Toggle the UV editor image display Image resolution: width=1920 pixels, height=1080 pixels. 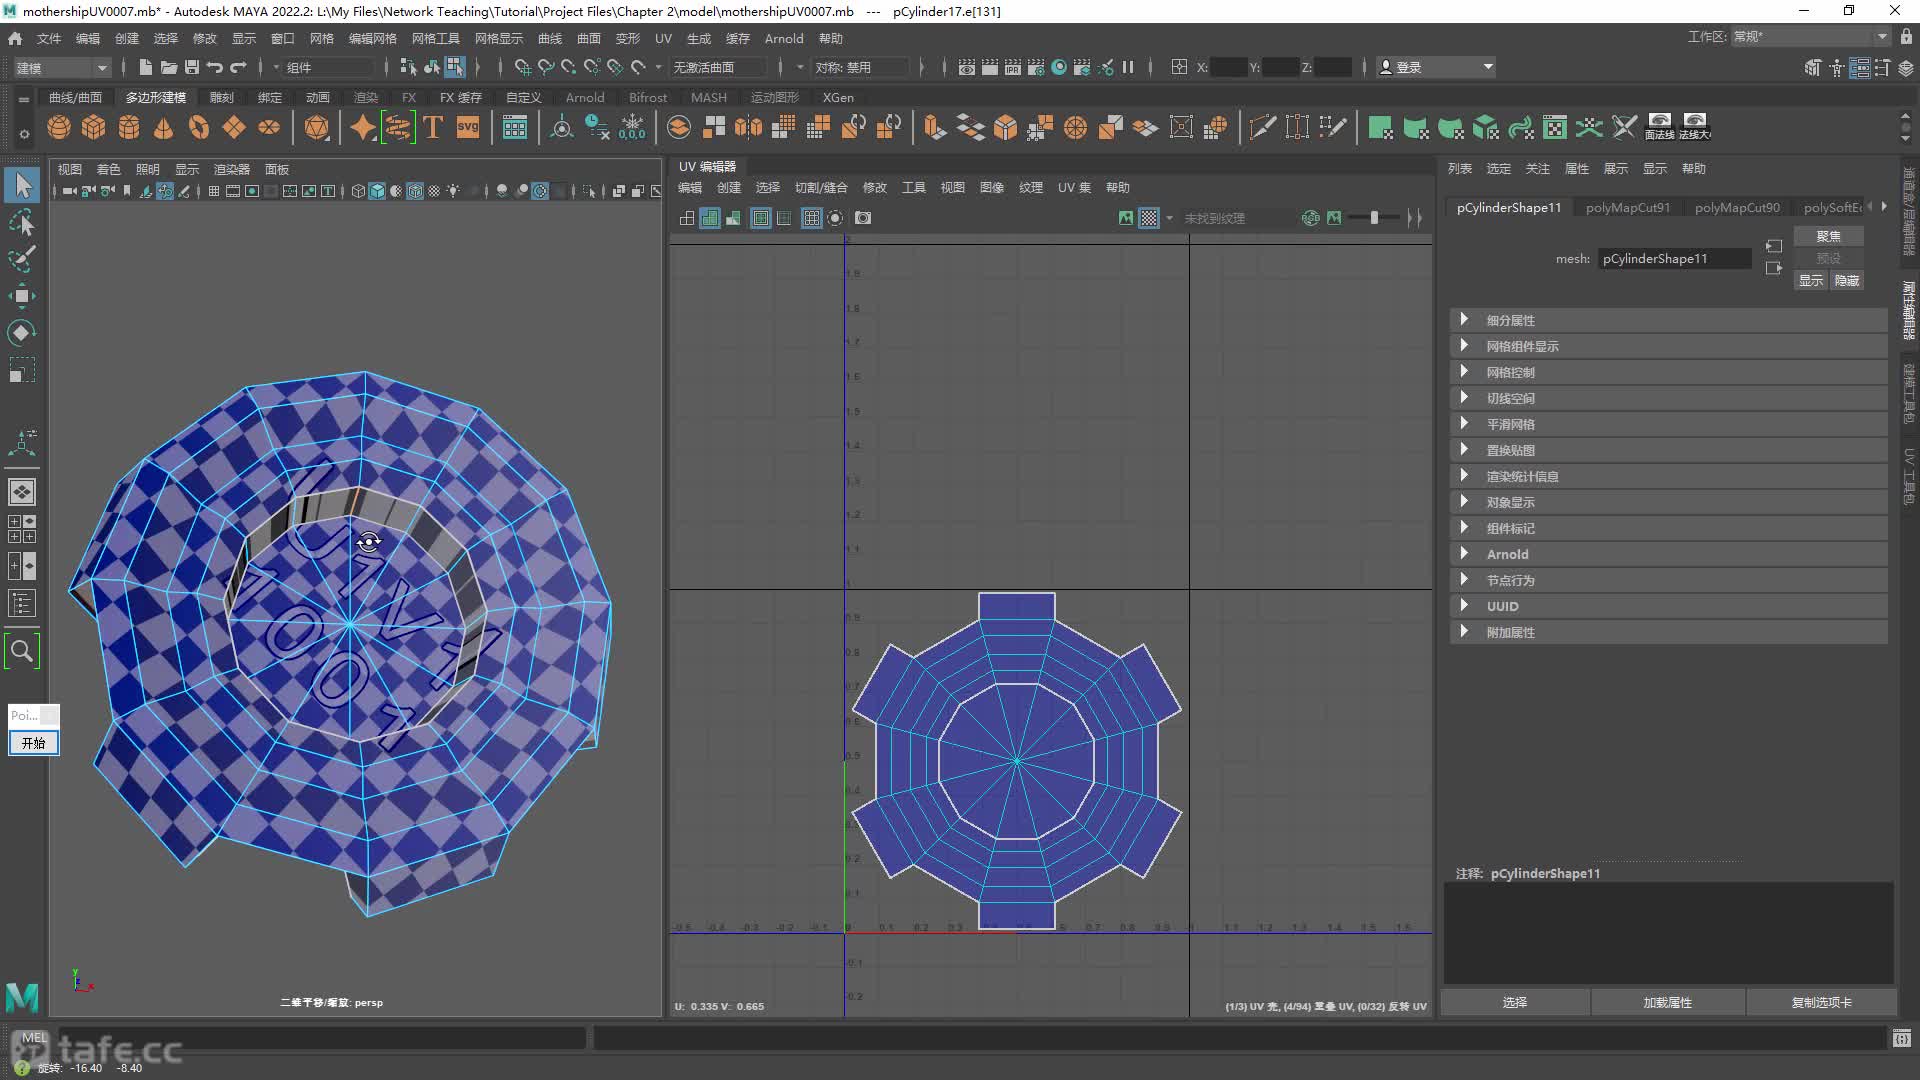pos(1126,217)
